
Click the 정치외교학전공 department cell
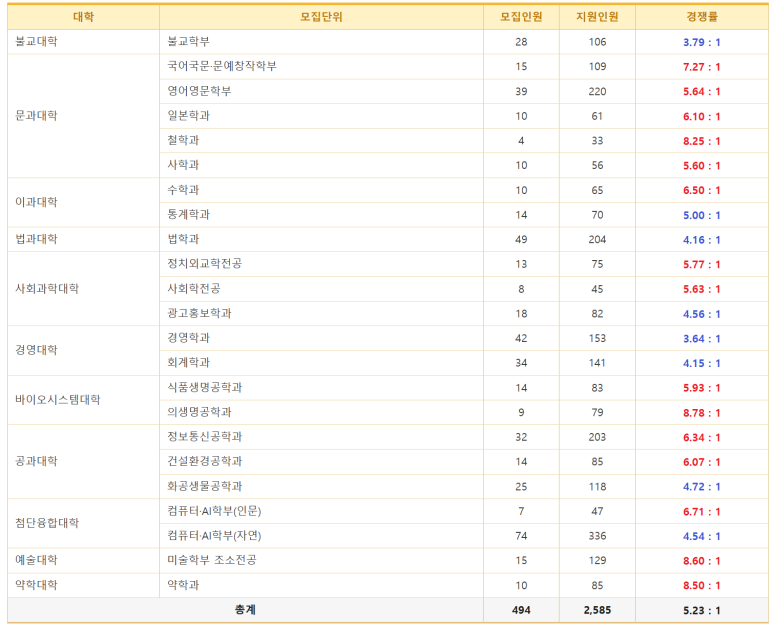click(x=205, y=264)
